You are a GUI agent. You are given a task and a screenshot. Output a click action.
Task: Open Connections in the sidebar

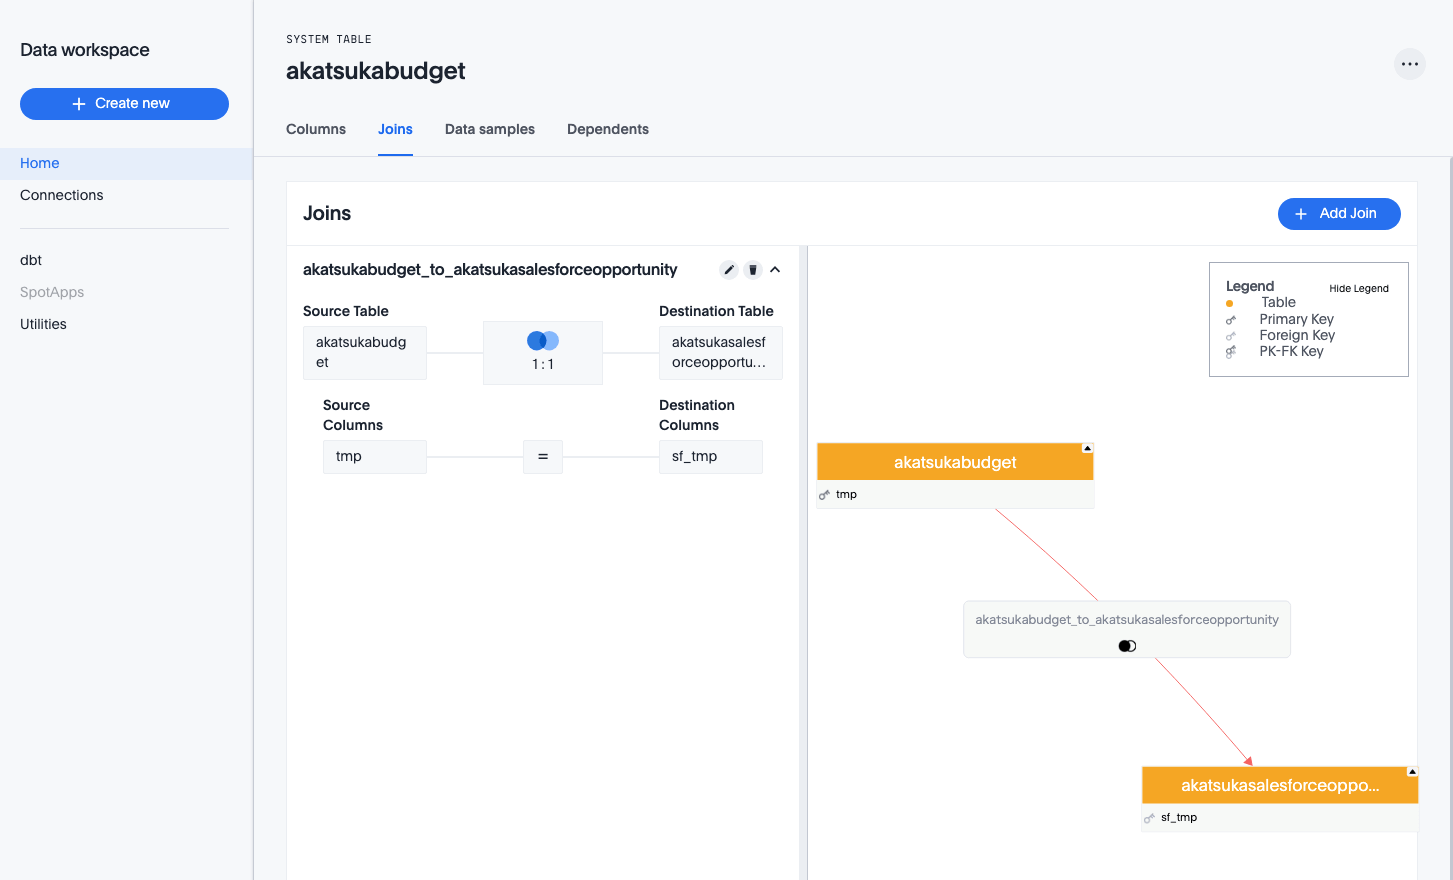62,195
